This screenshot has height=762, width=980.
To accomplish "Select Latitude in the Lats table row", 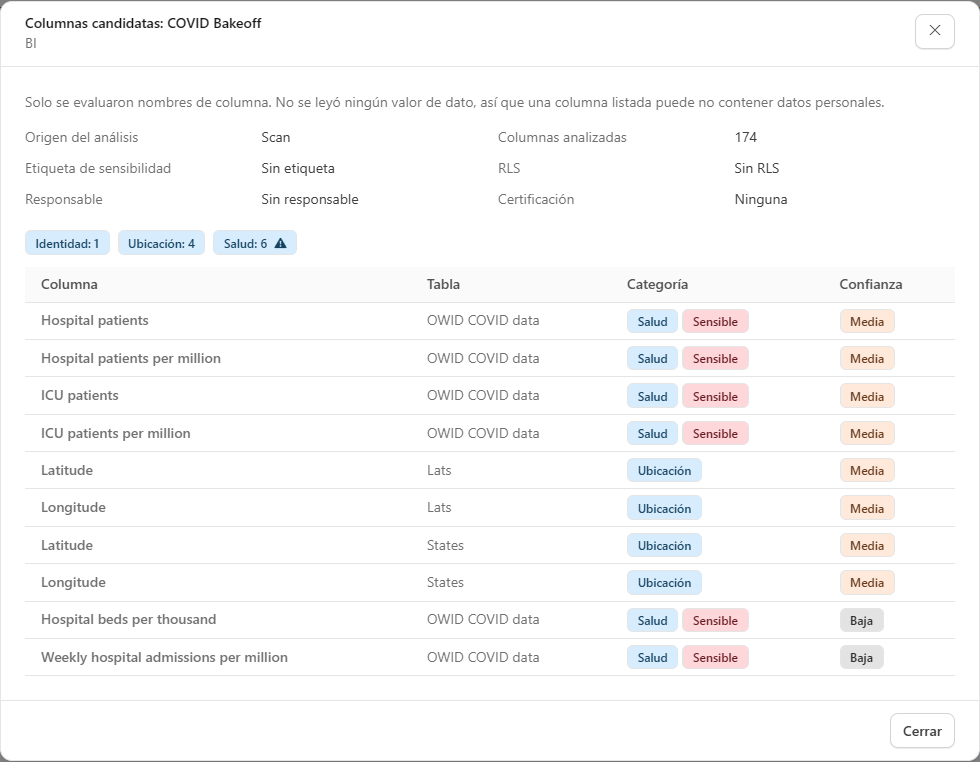I will click(67, 470).
